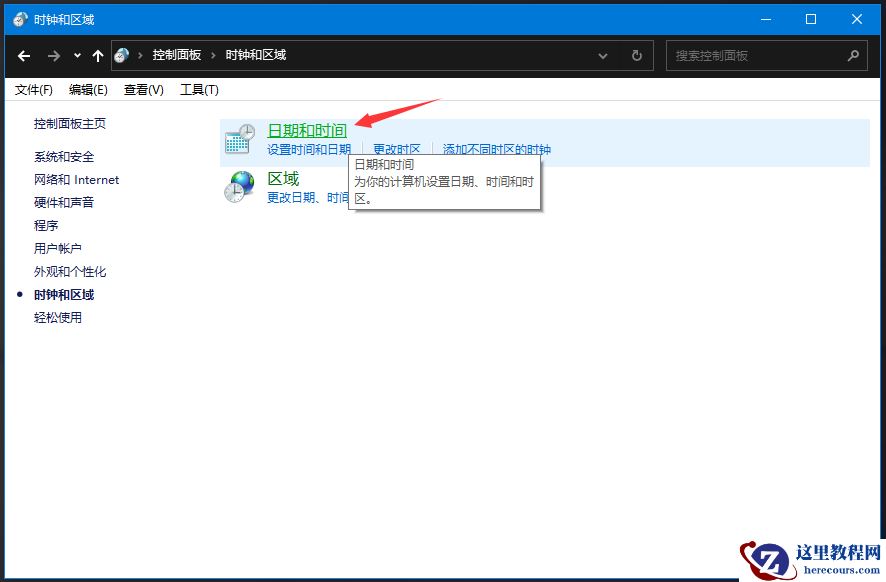Click the search magnifier icon

pos(853,55)
